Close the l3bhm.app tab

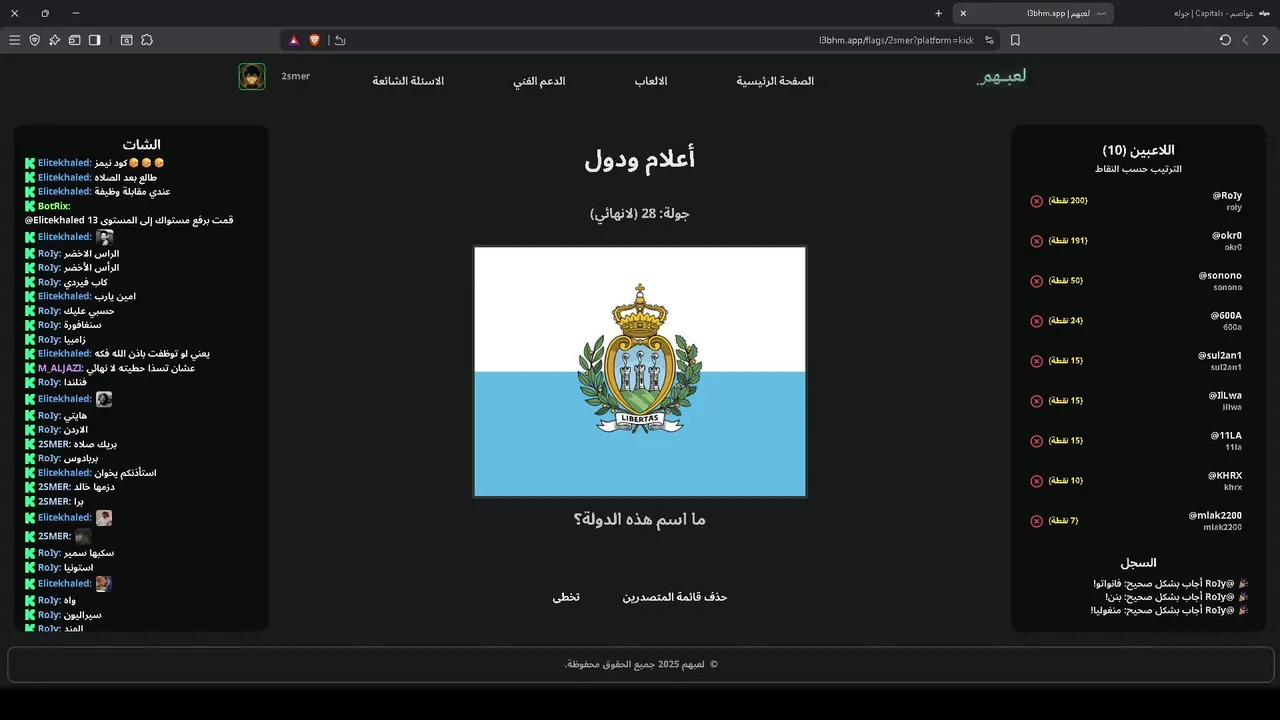click(x=963, y=13)
